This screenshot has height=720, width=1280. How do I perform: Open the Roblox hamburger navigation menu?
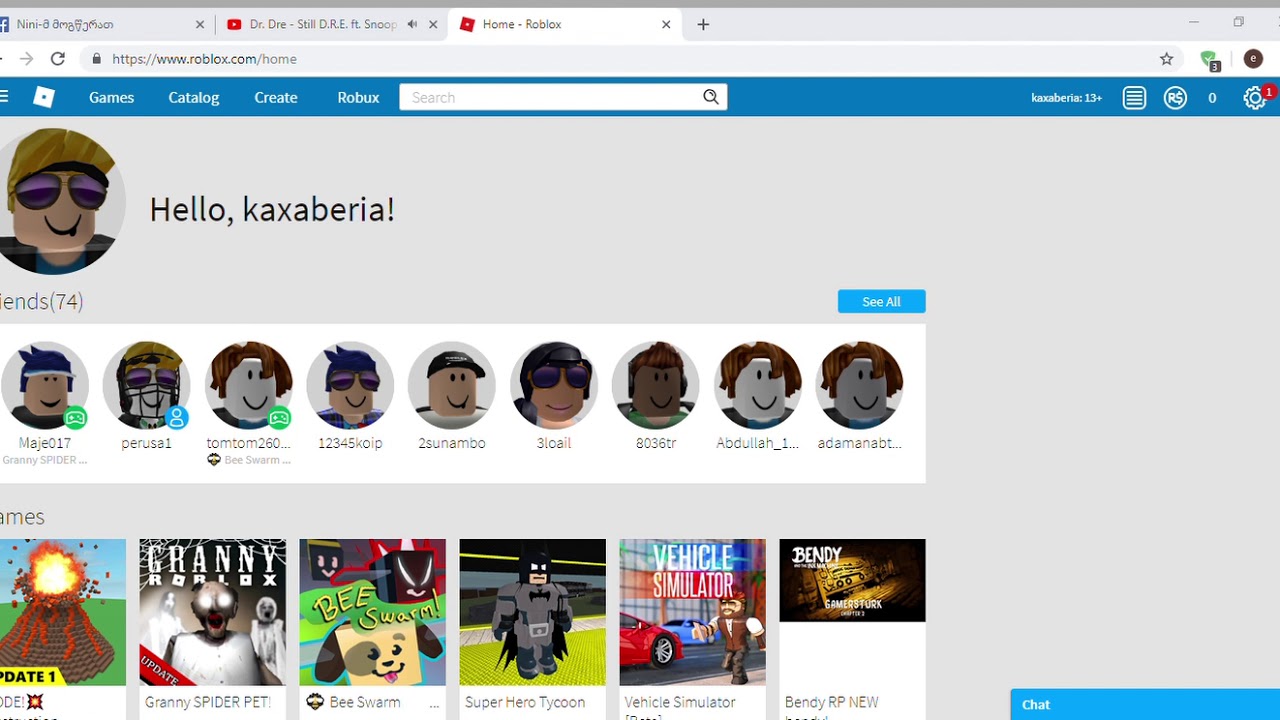coord(4,97)
